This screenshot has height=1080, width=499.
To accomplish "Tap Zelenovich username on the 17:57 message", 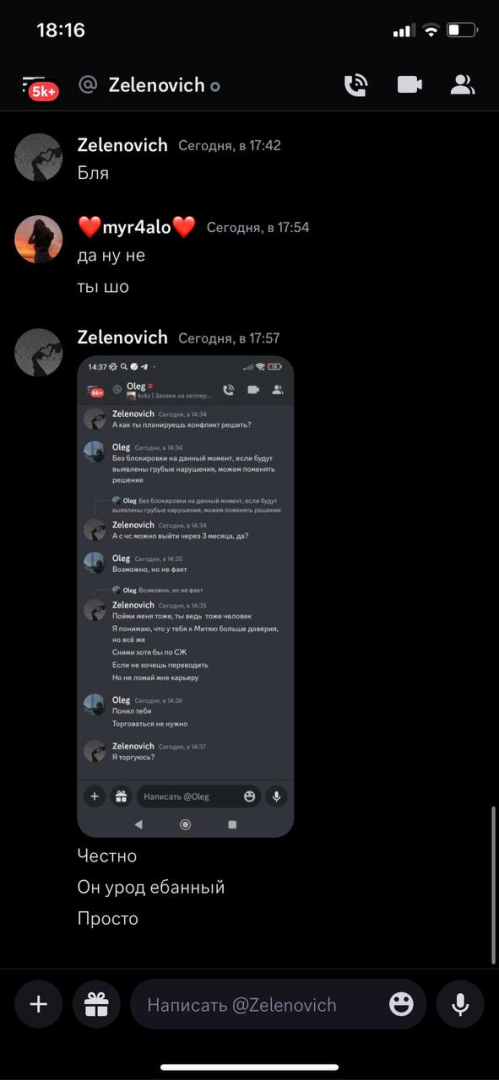I will (122, 337).
